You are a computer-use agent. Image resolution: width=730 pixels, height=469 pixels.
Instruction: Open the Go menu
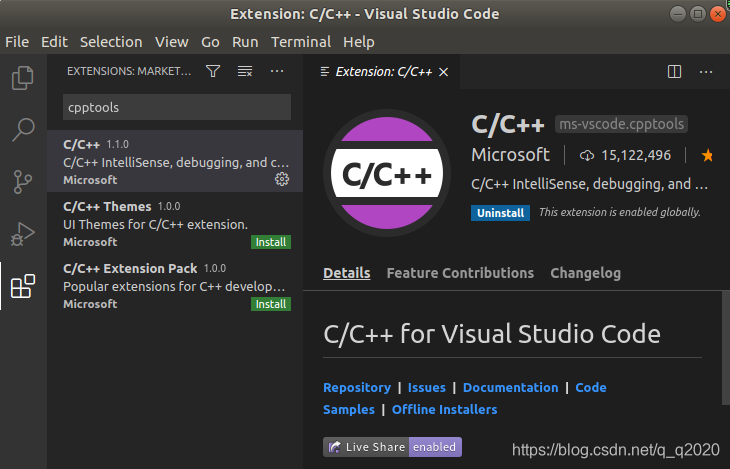click(x=210, y=42)
